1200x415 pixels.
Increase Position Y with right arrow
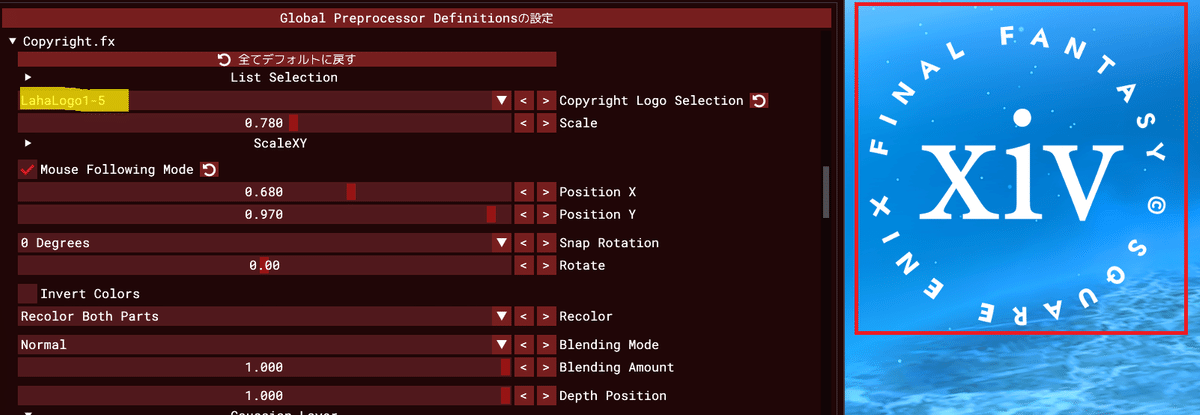coord(545,214)
